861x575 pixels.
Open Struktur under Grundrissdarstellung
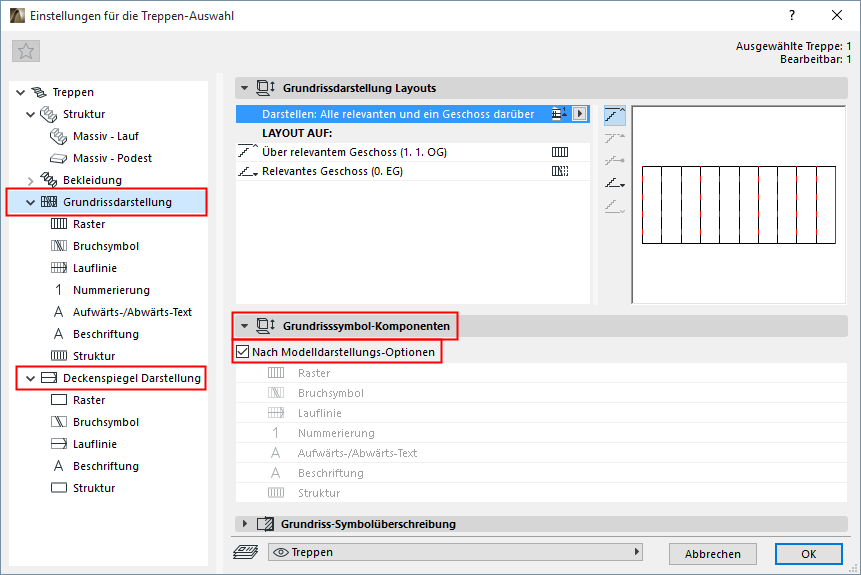94,356
